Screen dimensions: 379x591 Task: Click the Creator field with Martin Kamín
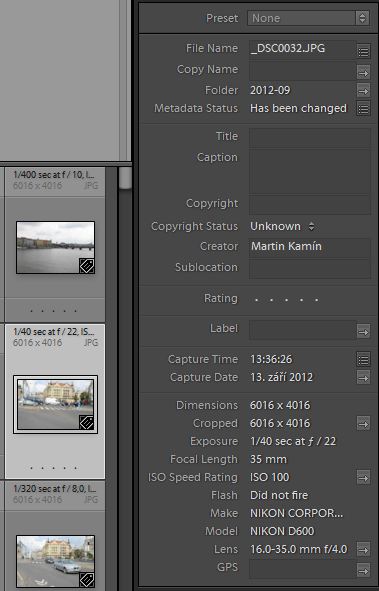coord(310,247)
